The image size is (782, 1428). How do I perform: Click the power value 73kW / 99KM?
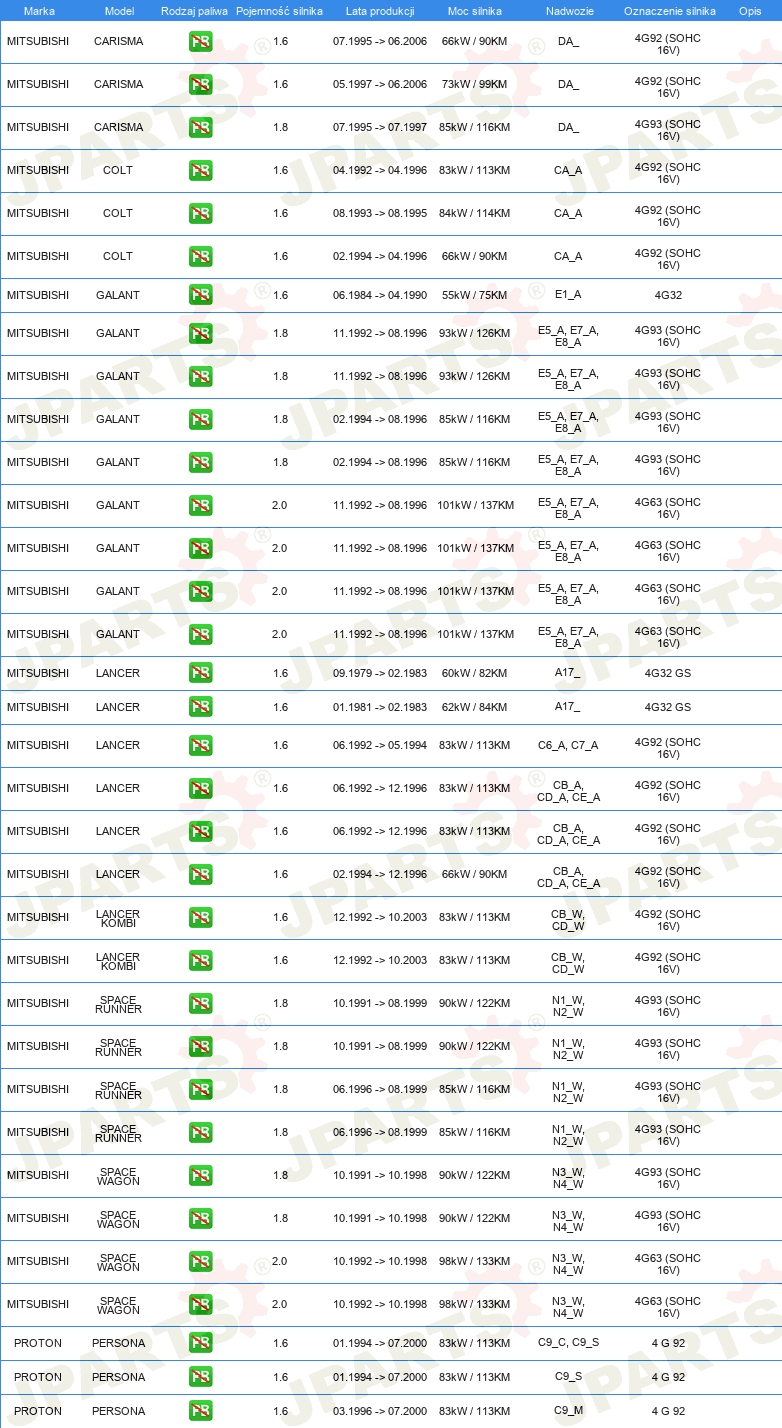pos(475,85)
